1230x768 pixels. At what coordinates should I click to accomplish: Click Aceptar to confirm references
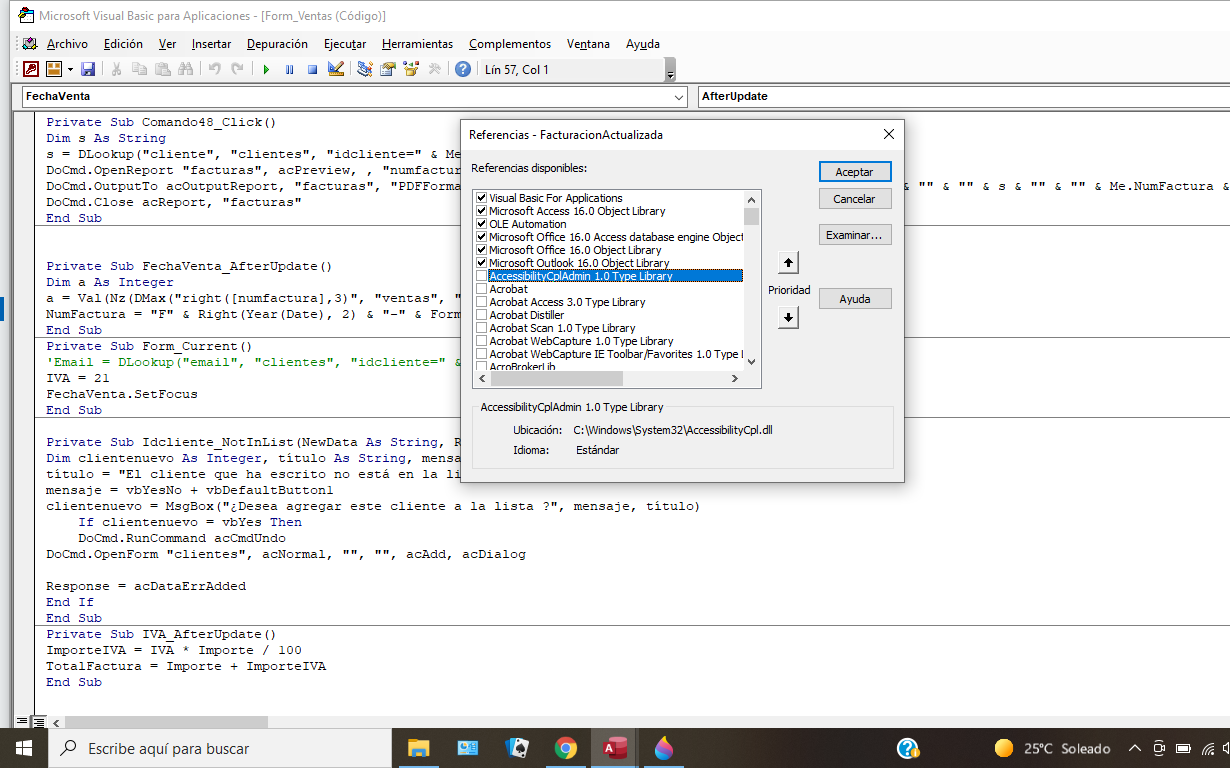pos(855,171)
